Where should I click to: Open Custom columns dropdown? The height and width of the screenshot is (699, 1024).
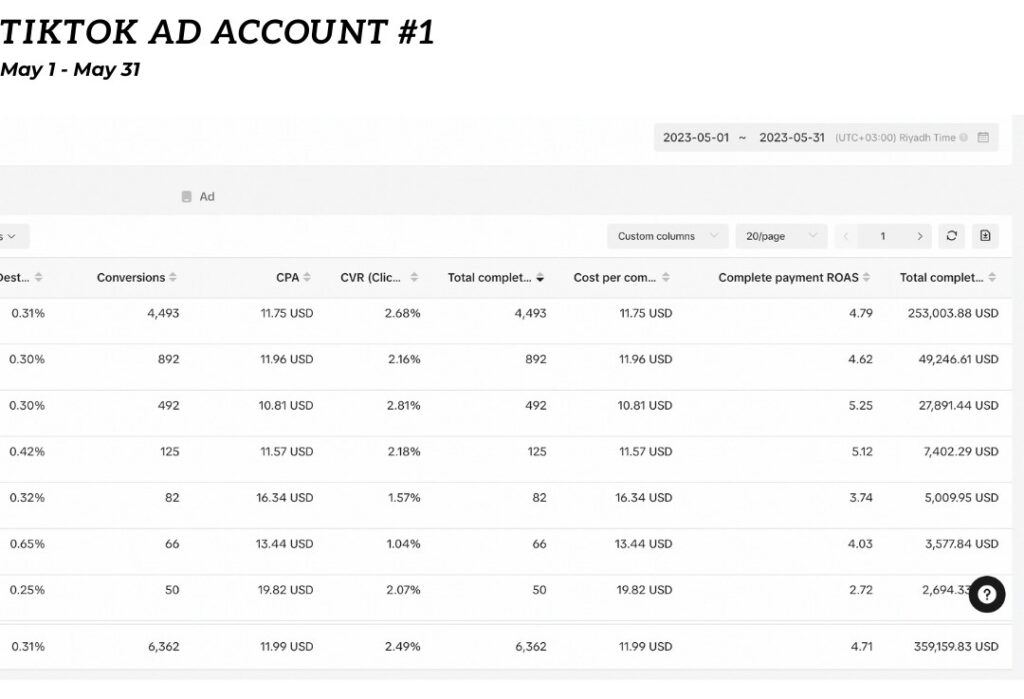[667, 236]
